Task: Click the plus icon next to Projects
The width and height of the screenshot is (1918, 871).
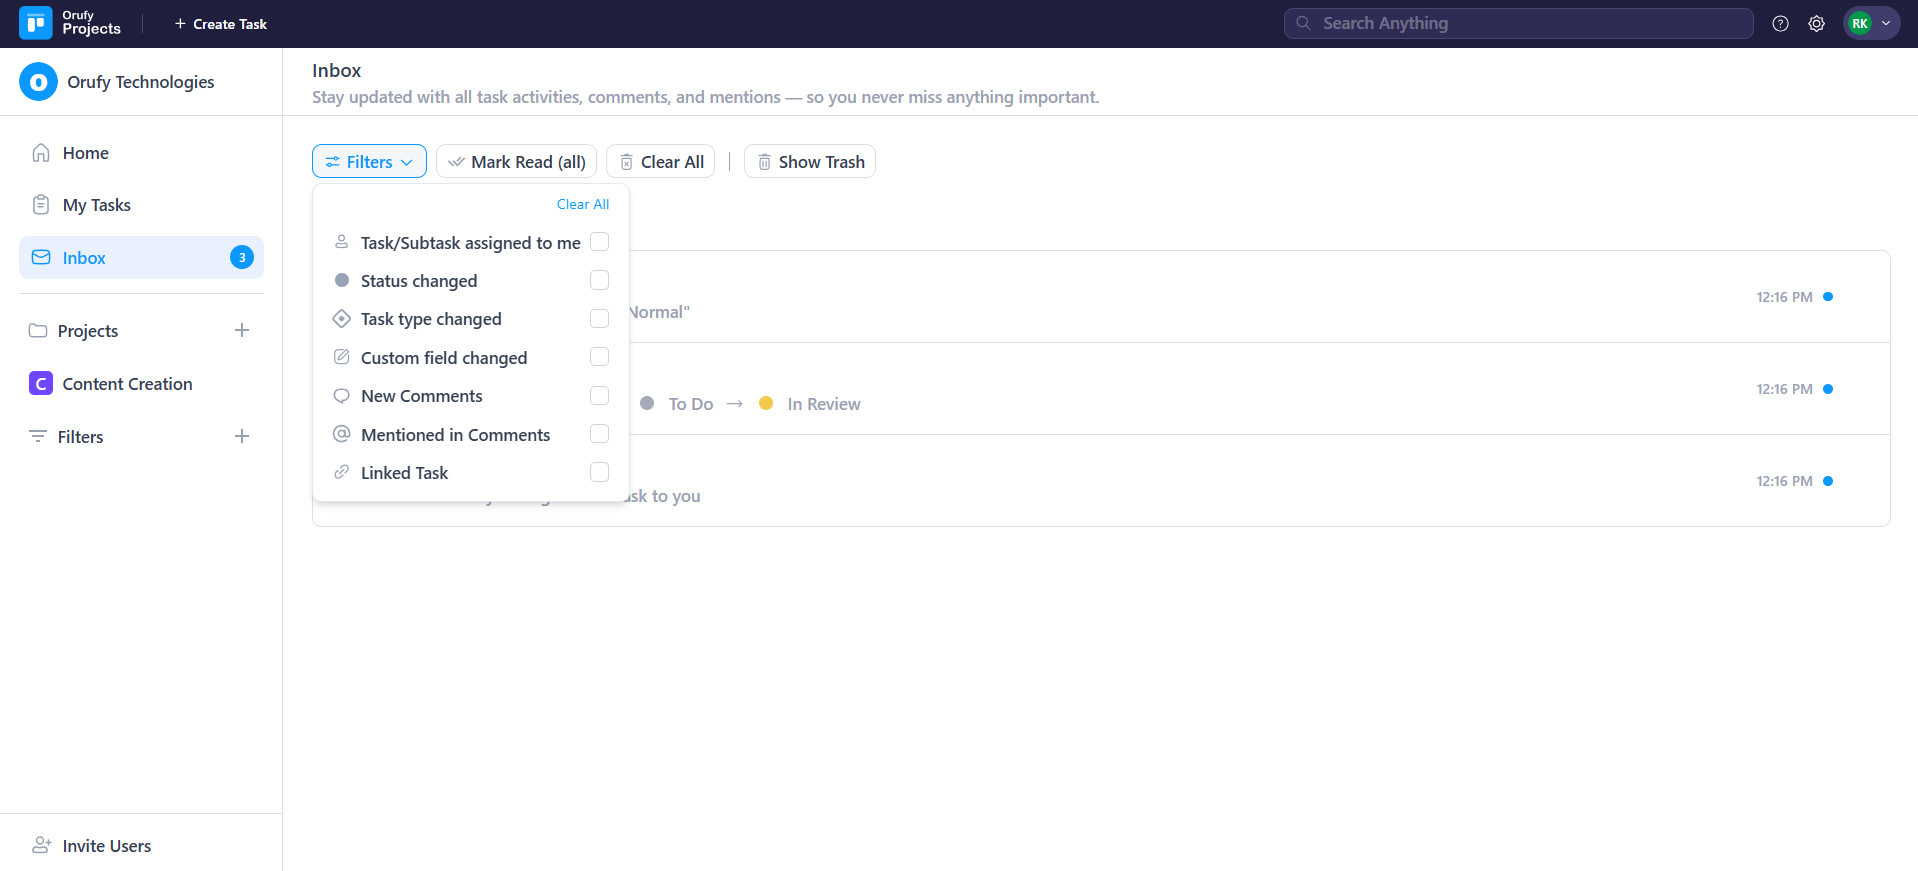Action: click(x=241, y=330)
